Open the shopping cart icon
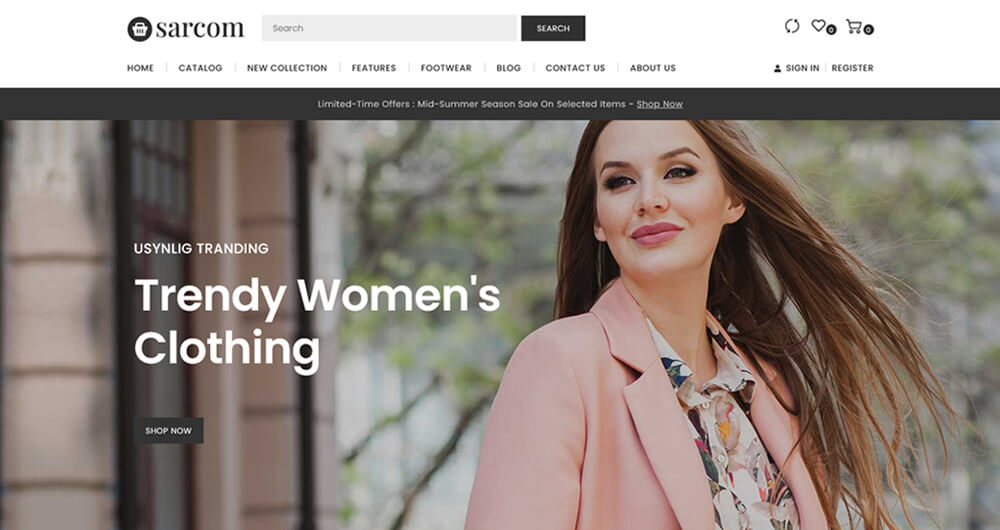1000x530 pixels. pyautogui.click(x=853, y=27)
